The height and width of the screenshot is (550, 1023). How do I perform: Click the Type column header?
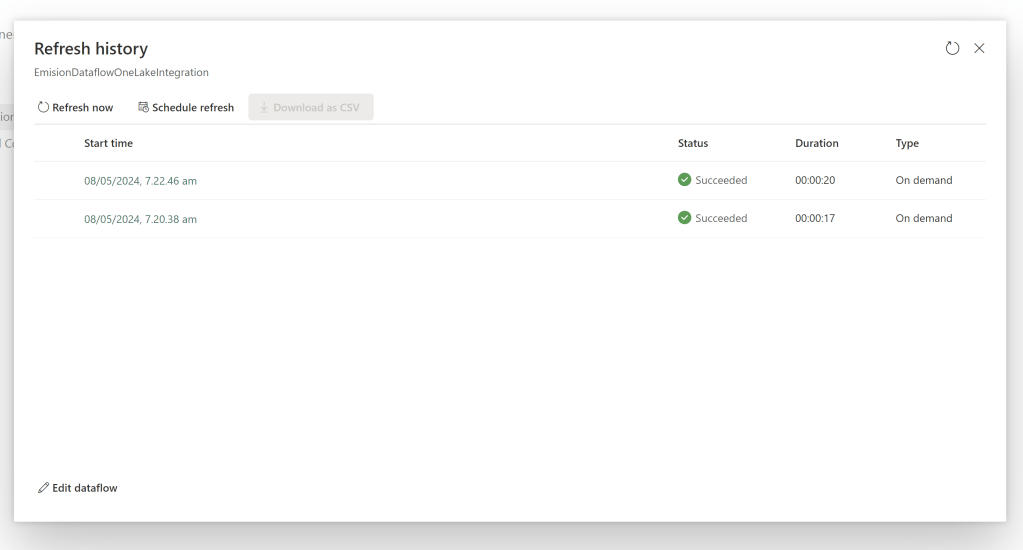tap(907, 143)
